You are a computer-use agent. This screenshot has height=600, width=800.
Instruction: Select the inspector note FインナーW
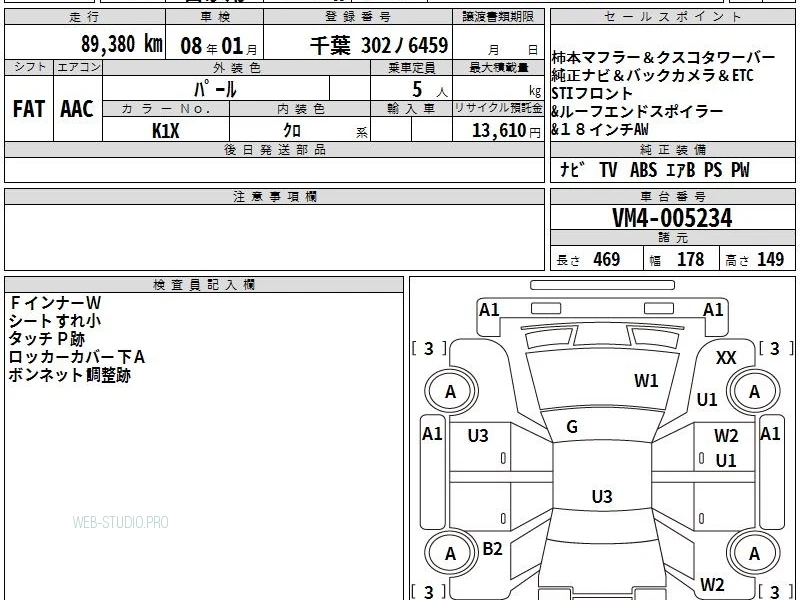(x=55, y=303)
